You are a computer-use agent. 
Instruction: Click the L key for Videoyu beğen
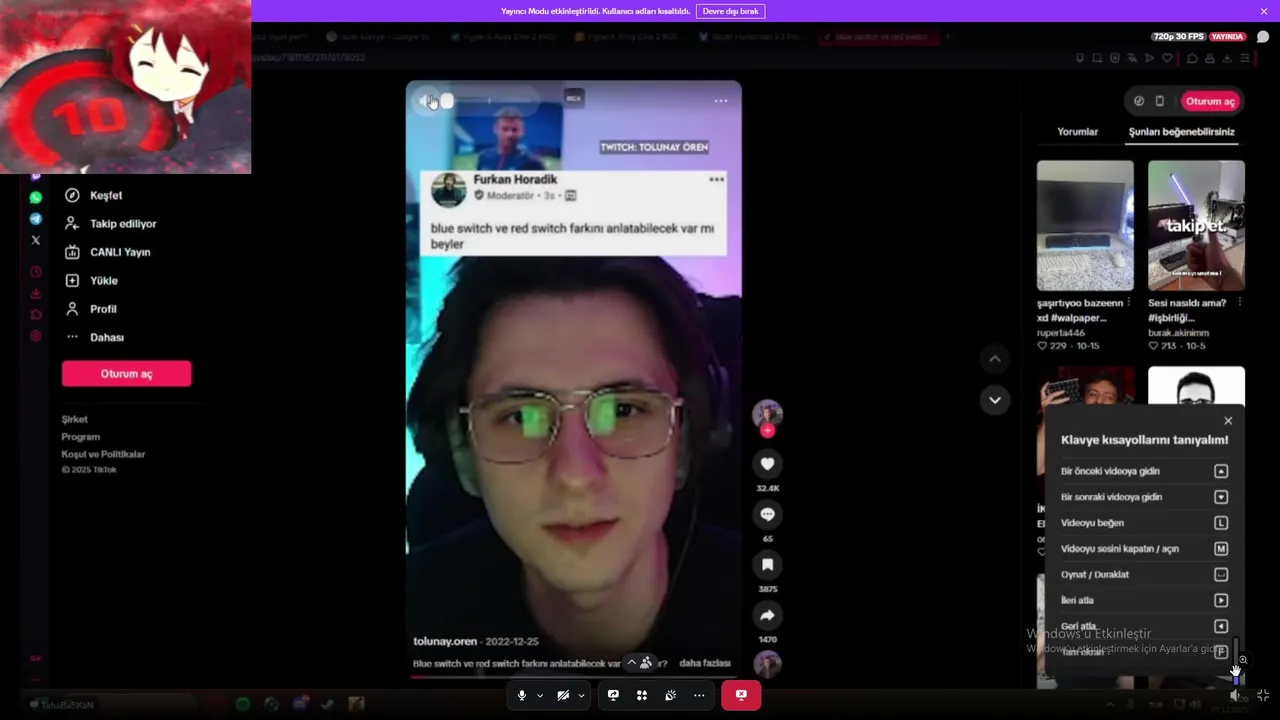click(x=1221, y=523)
